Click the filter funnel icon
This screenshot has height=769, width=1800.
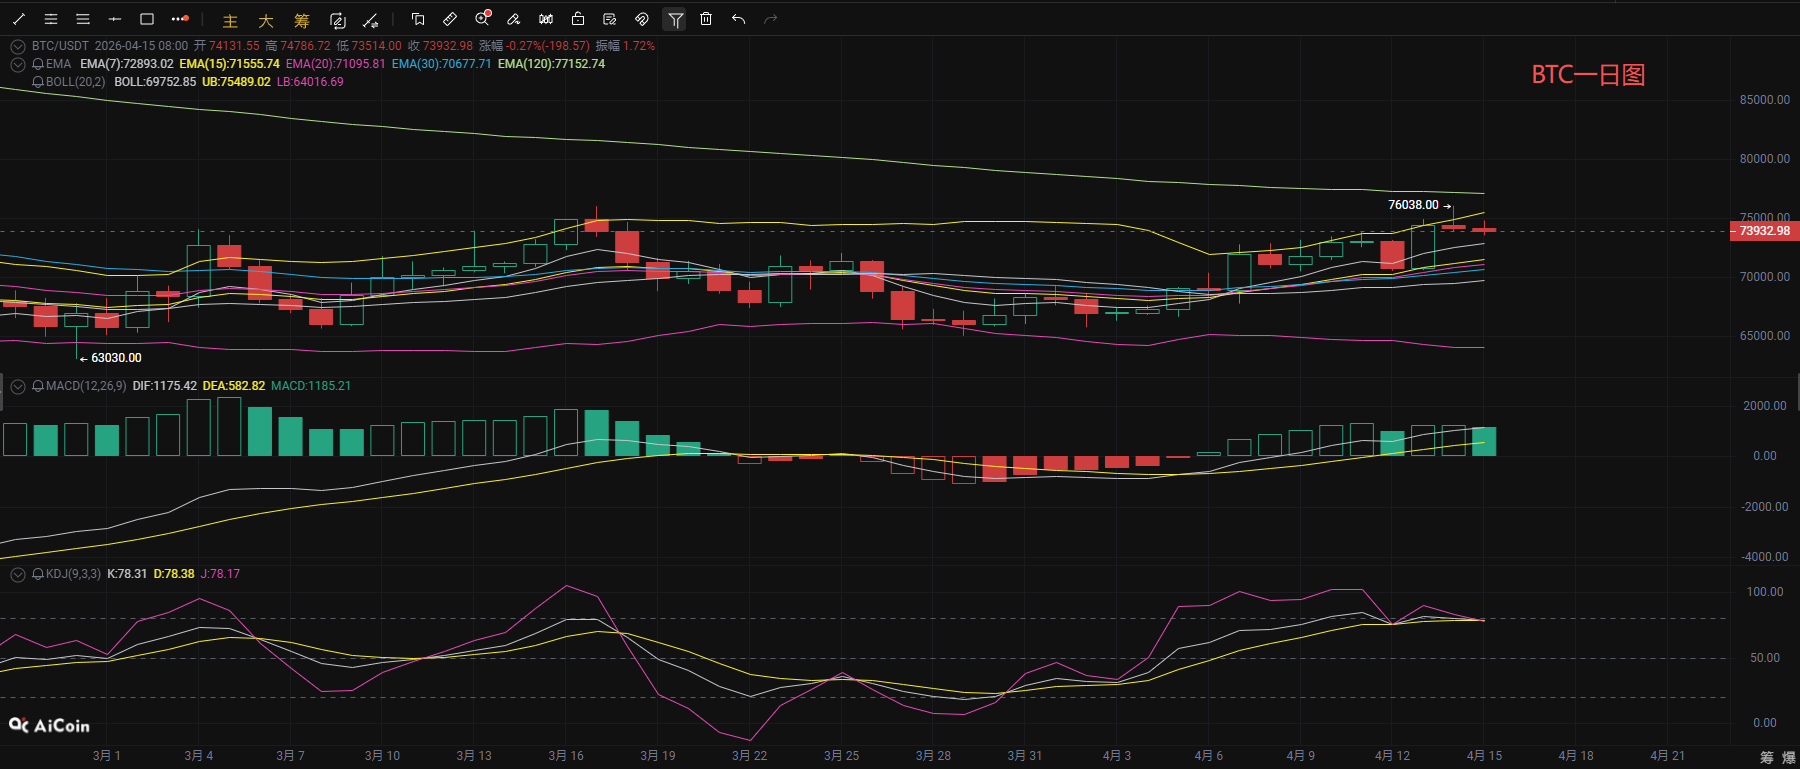pyautogui.click(x=675, y=19)
